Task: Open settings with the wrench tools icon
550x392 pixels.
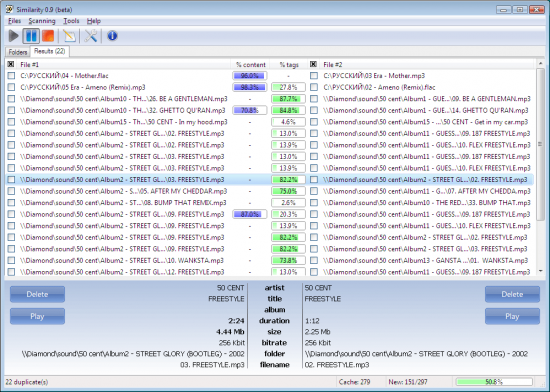Action: [x=90, y=36]
